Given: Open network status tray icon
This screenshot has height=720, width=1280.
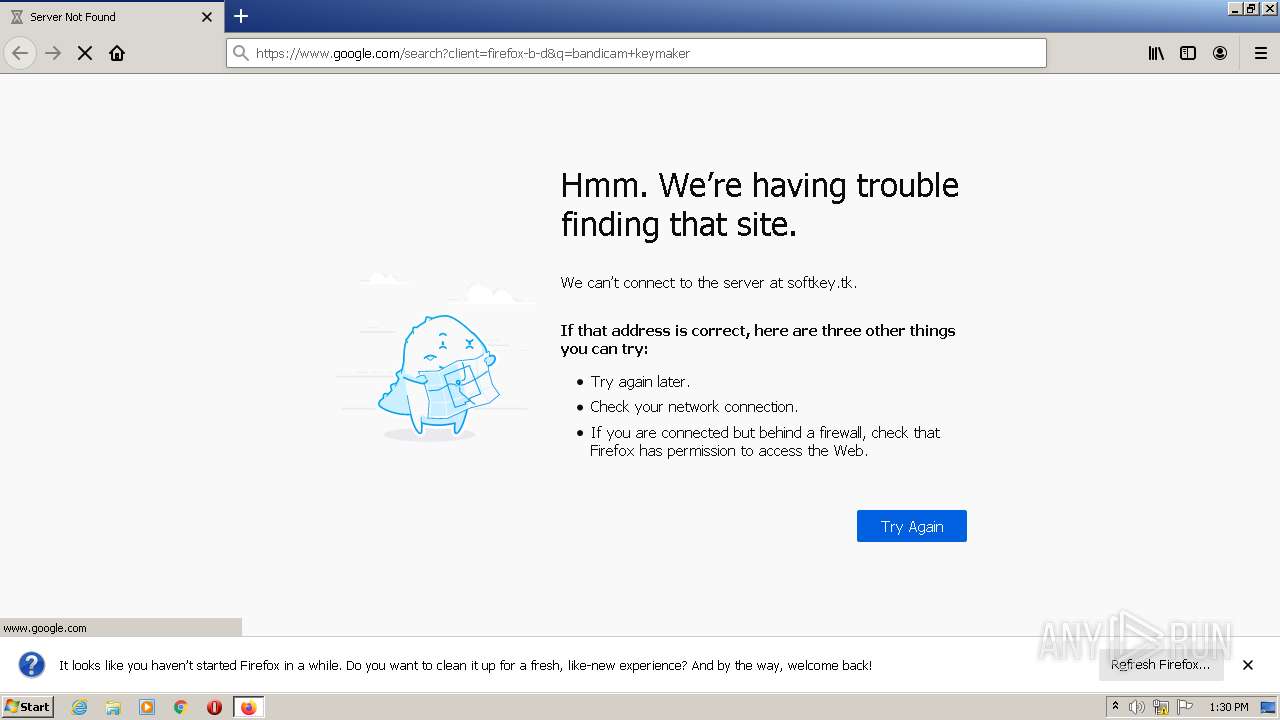Looking at the screenshot, I should (1161, 707).
